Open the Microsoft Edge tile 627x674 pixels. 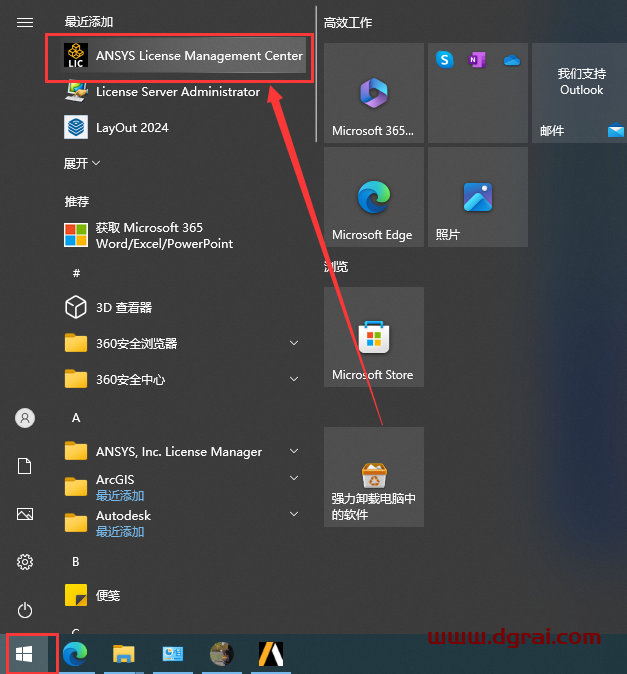point(374,197)
